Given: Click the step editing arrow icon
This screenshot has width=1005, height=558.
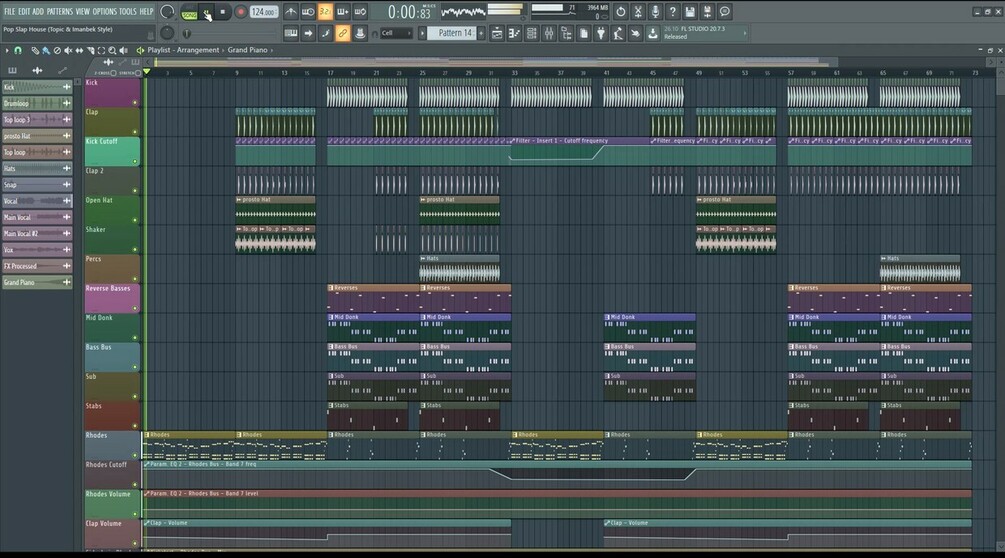Looking at the screenshot, I should tap(308, 33).
